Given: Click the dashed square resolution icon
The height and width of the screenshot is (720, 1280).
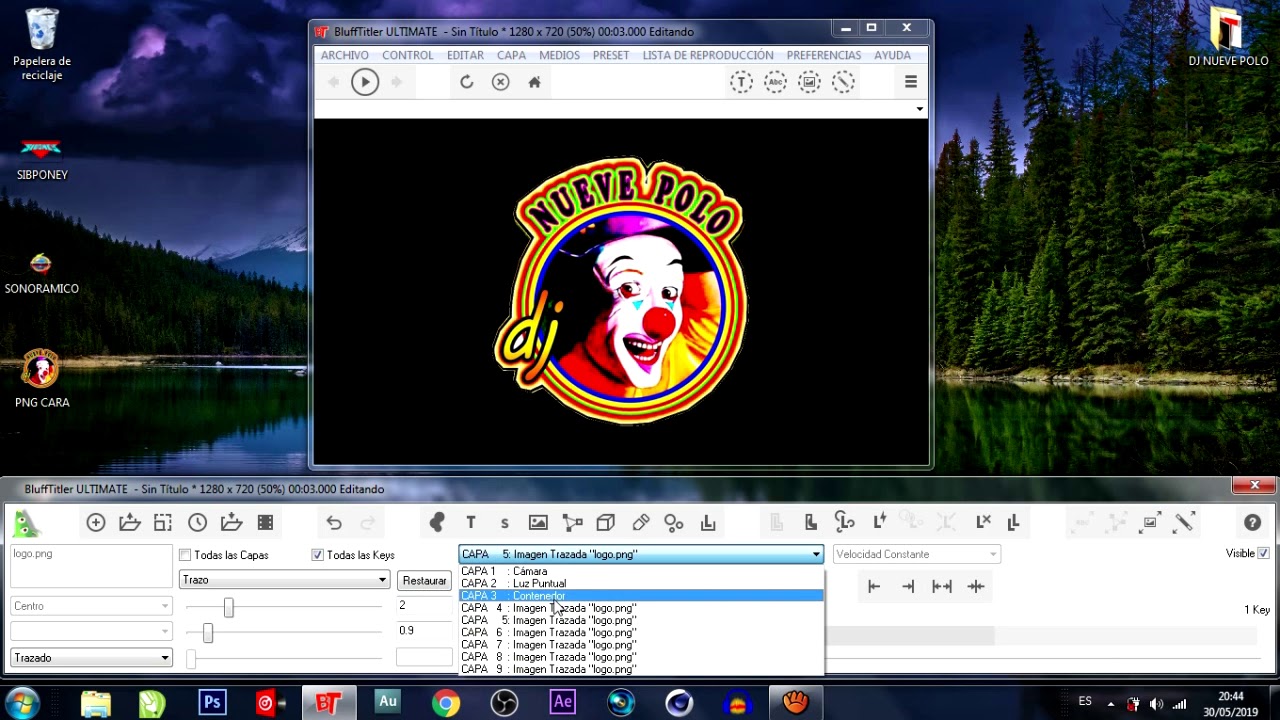Looking at the screenshot, I should click(163, 522).
